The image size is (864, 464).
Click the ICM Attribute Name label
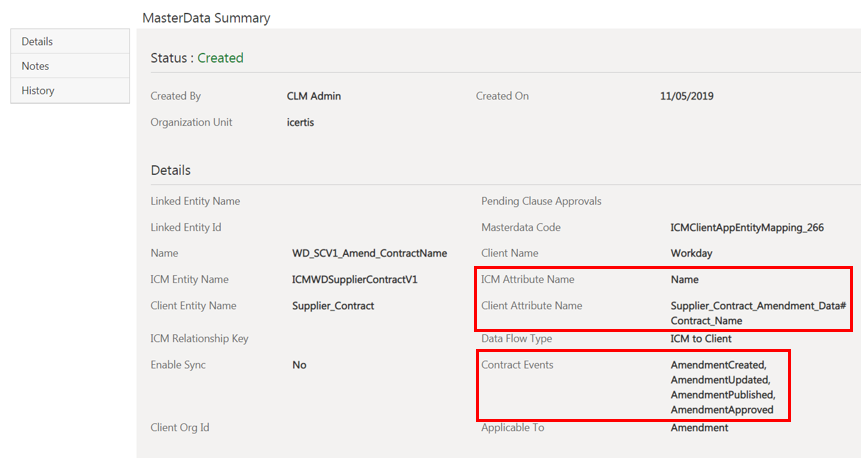tap(528, 280)
